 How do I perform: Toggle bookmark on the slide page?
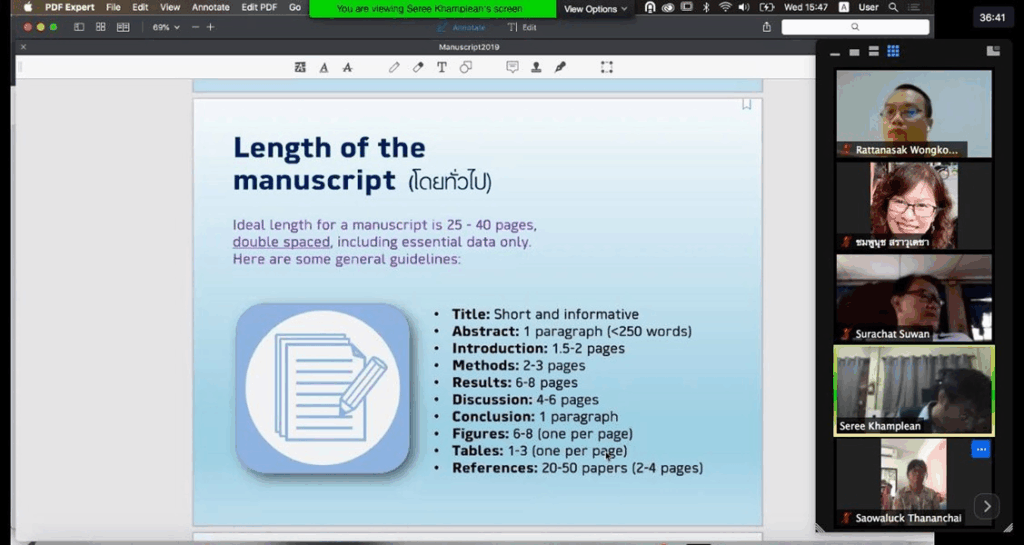(x=746, y=104)
